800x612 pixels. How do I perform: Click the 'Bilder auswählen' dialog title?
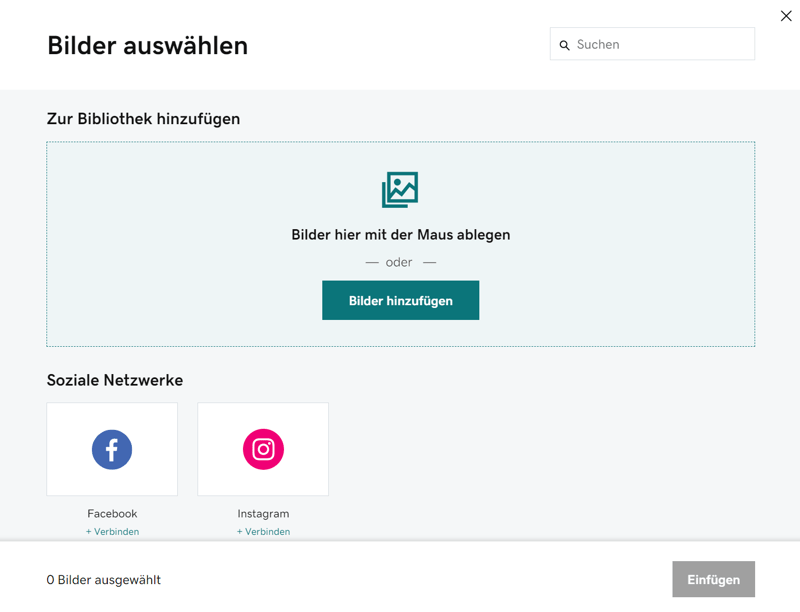click(x=147, y=46)
